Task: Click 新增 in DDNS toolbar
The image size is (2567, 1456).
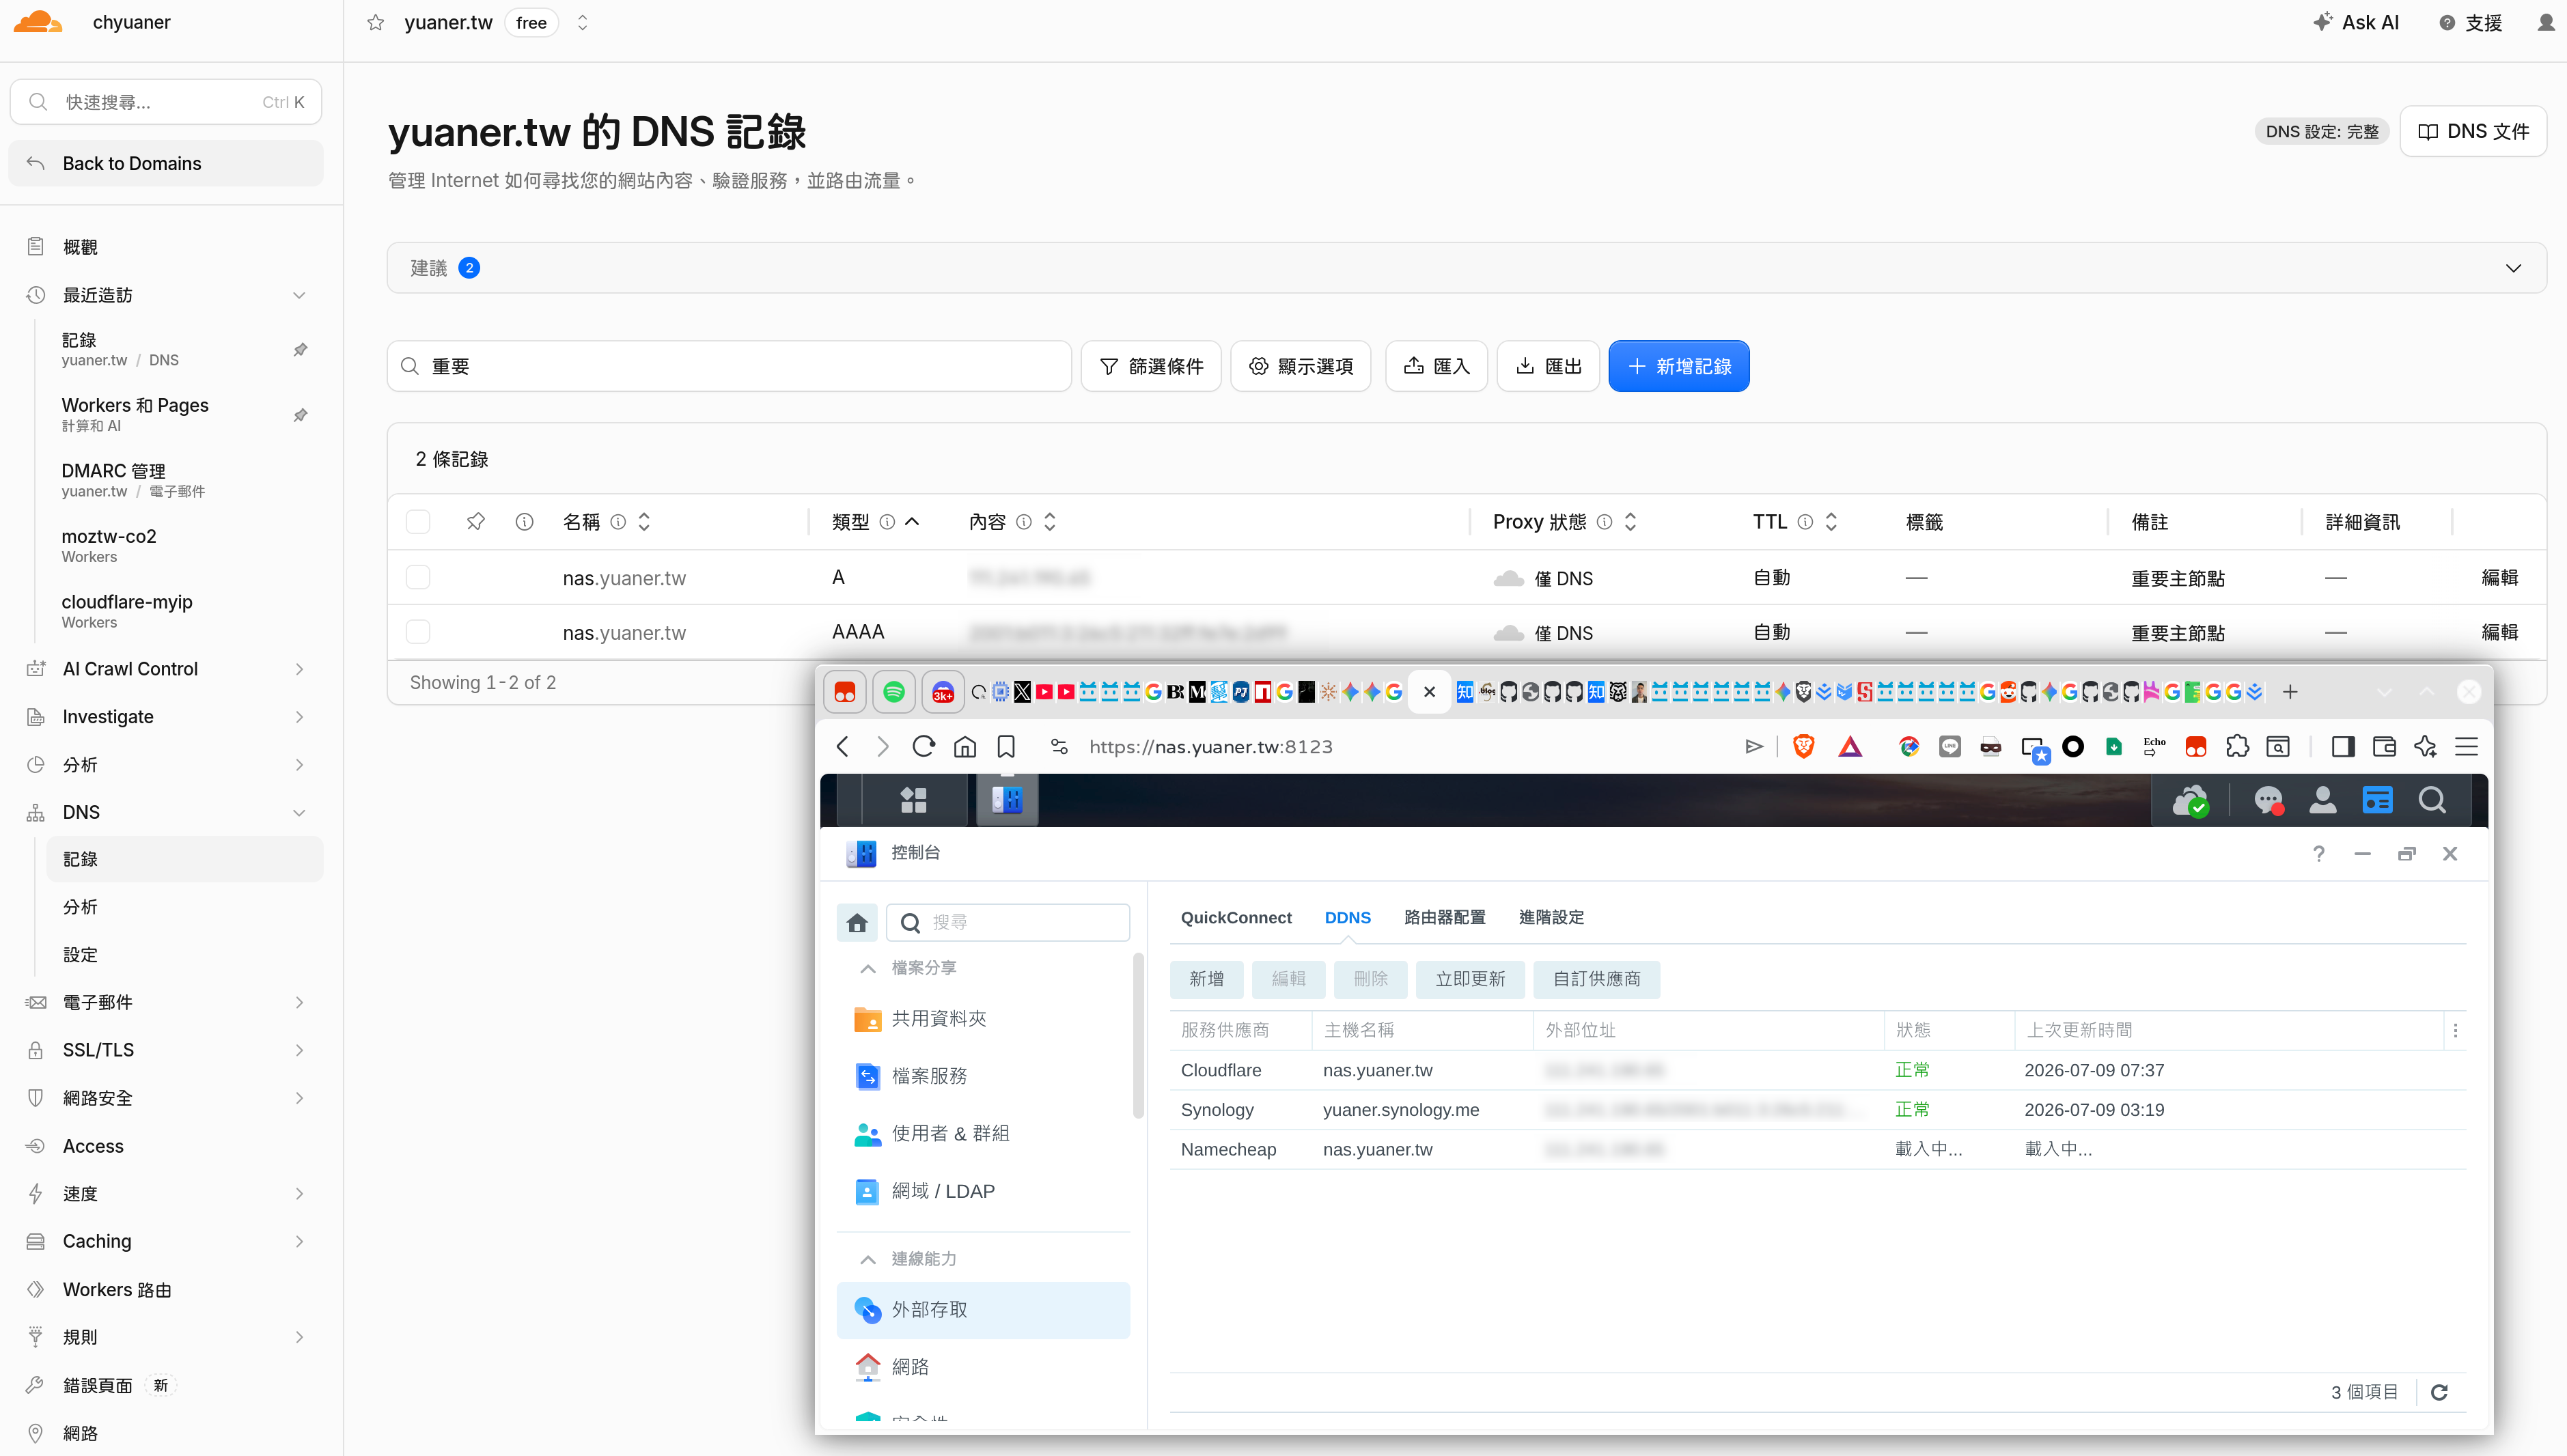Action: pos(1206,979)
